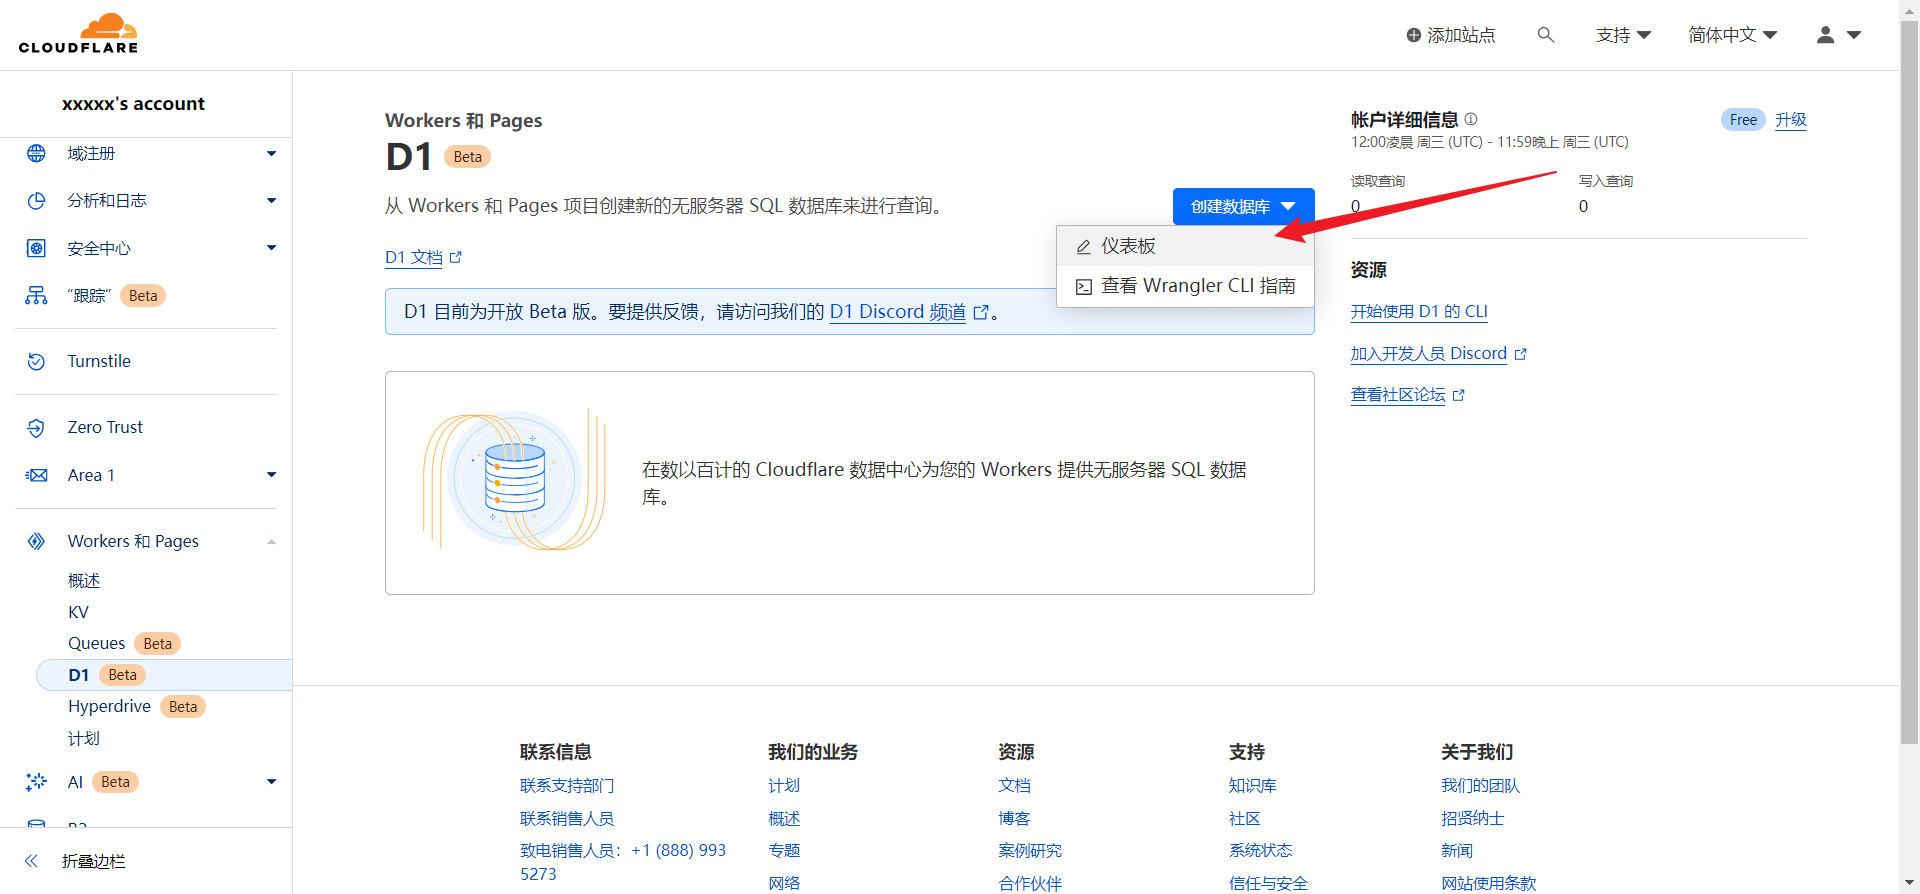This screenshot has width=1920, height=894.
Task: Select 仪表板 from the dropdown menu
Action: 1185,246
